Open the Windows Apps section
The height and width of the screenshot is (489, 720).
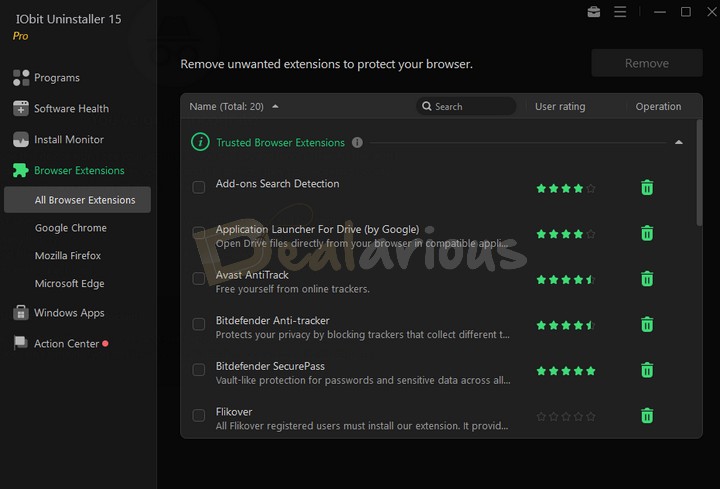click(x=69, y=313)
